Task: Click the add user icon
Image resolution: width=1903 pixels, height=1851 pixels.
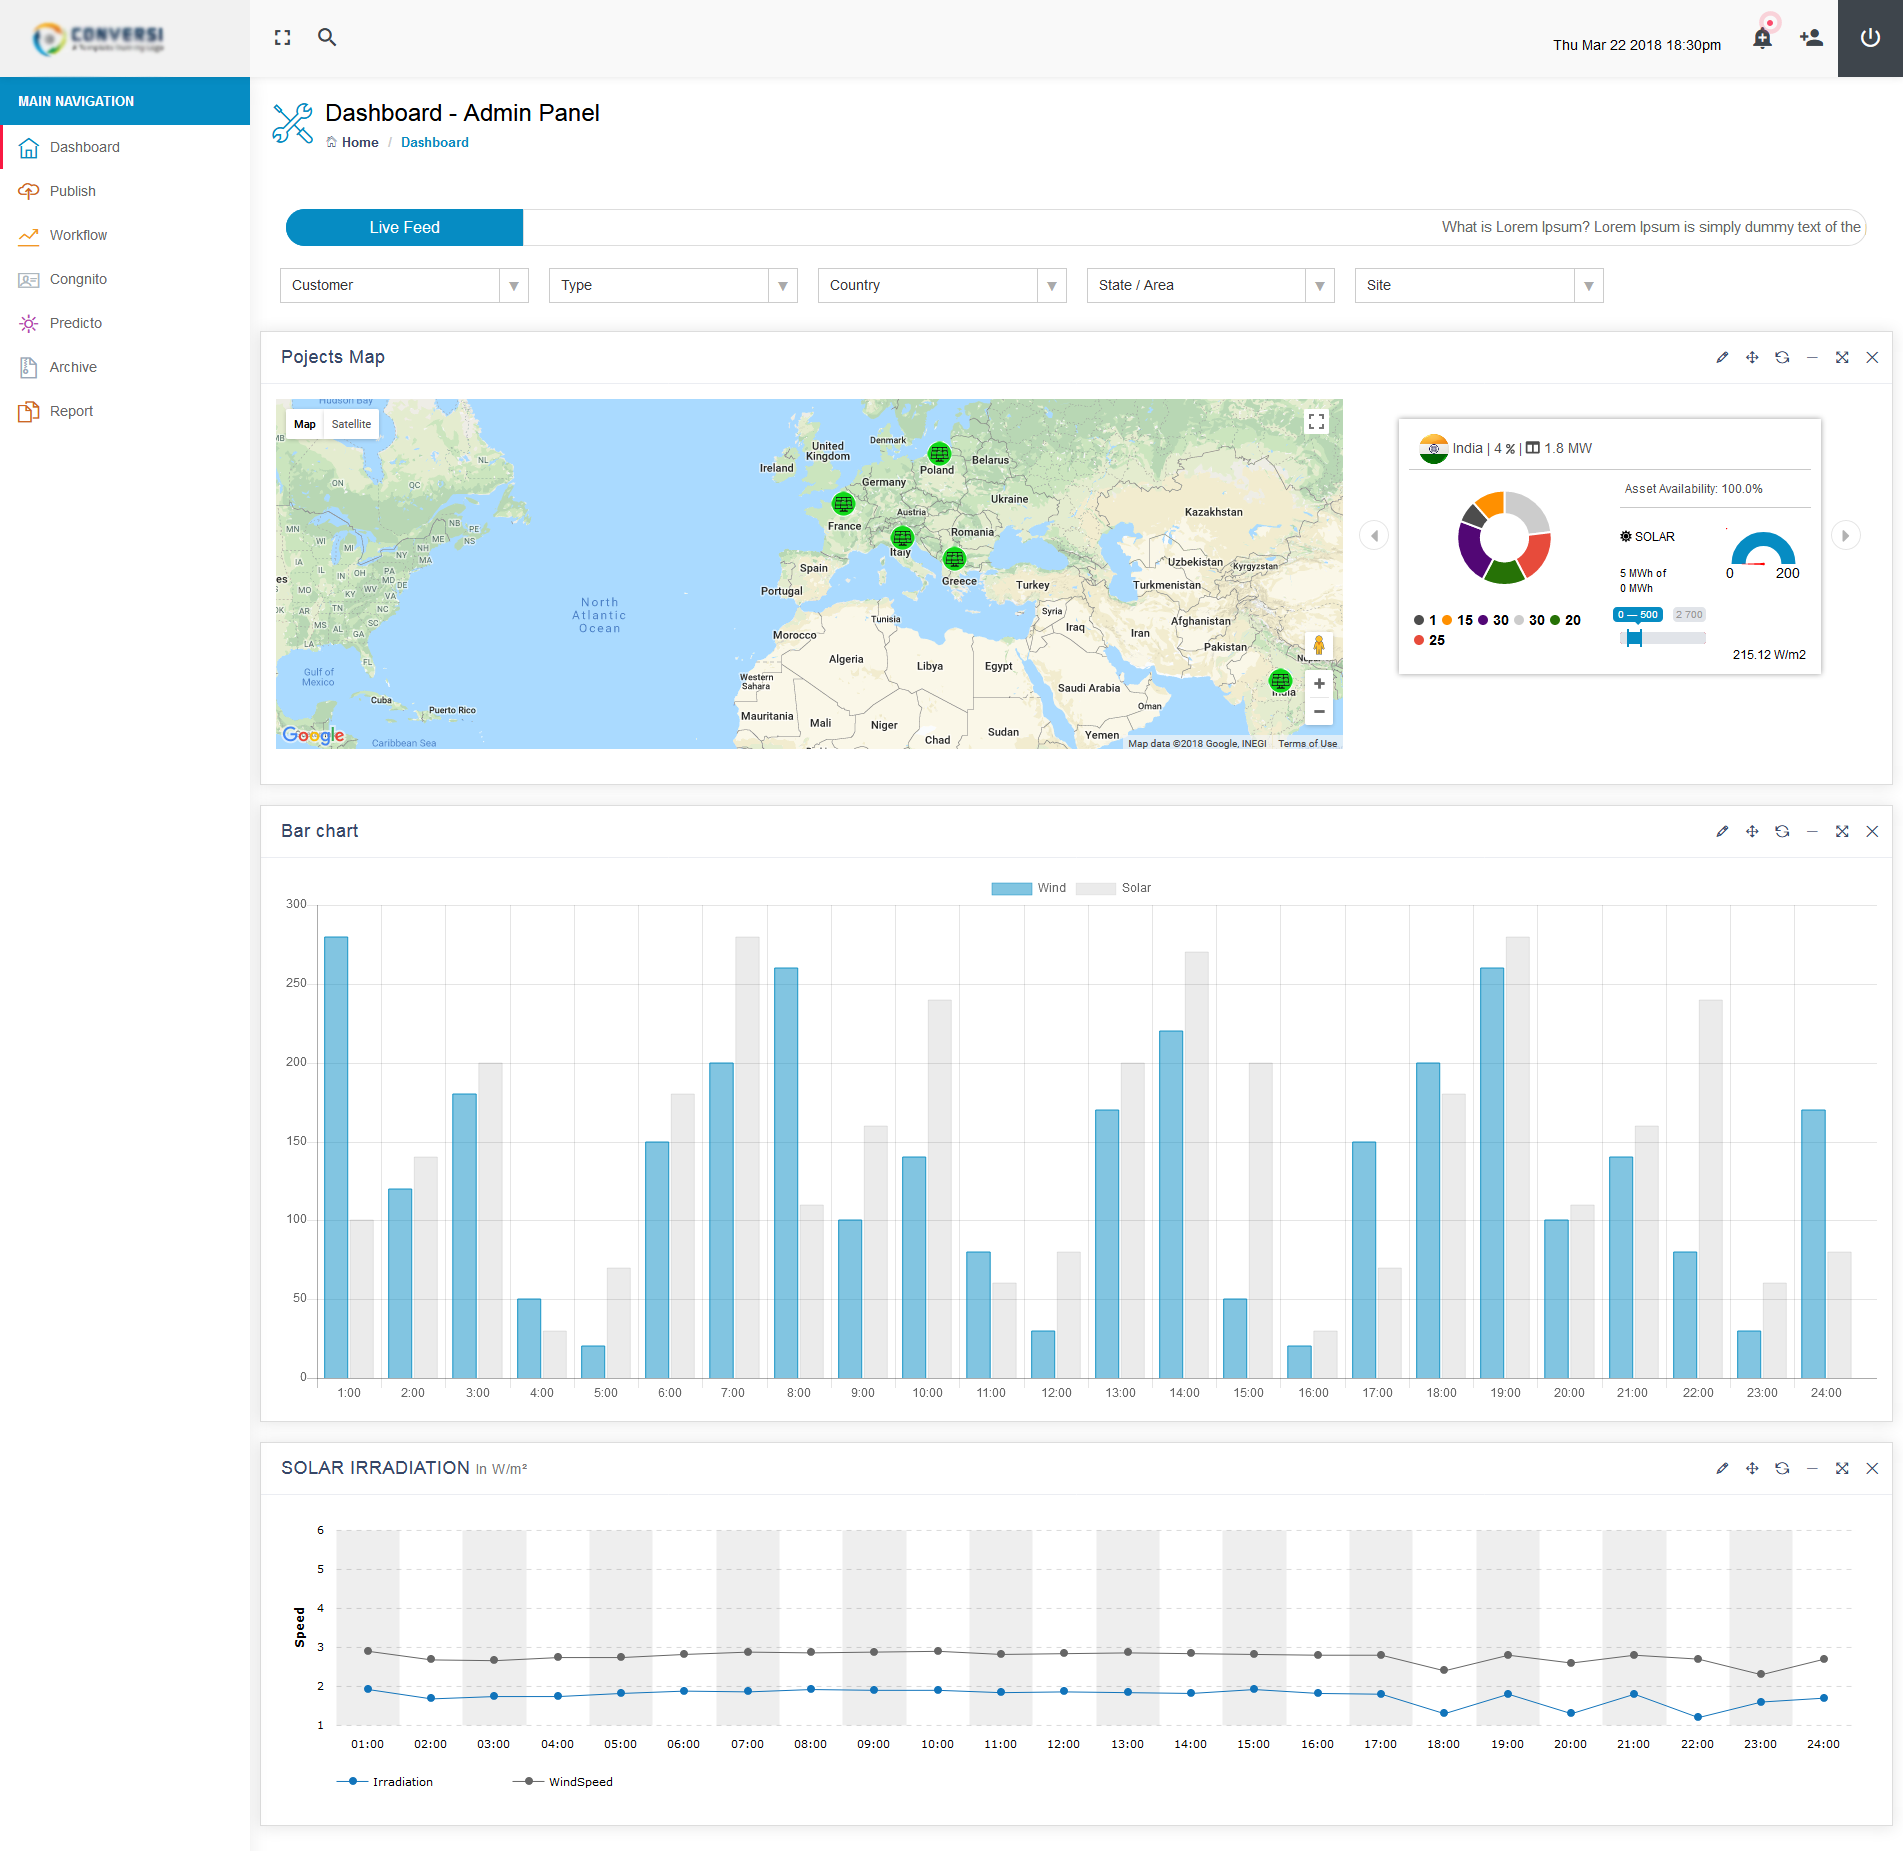Action: (1811, 38)
